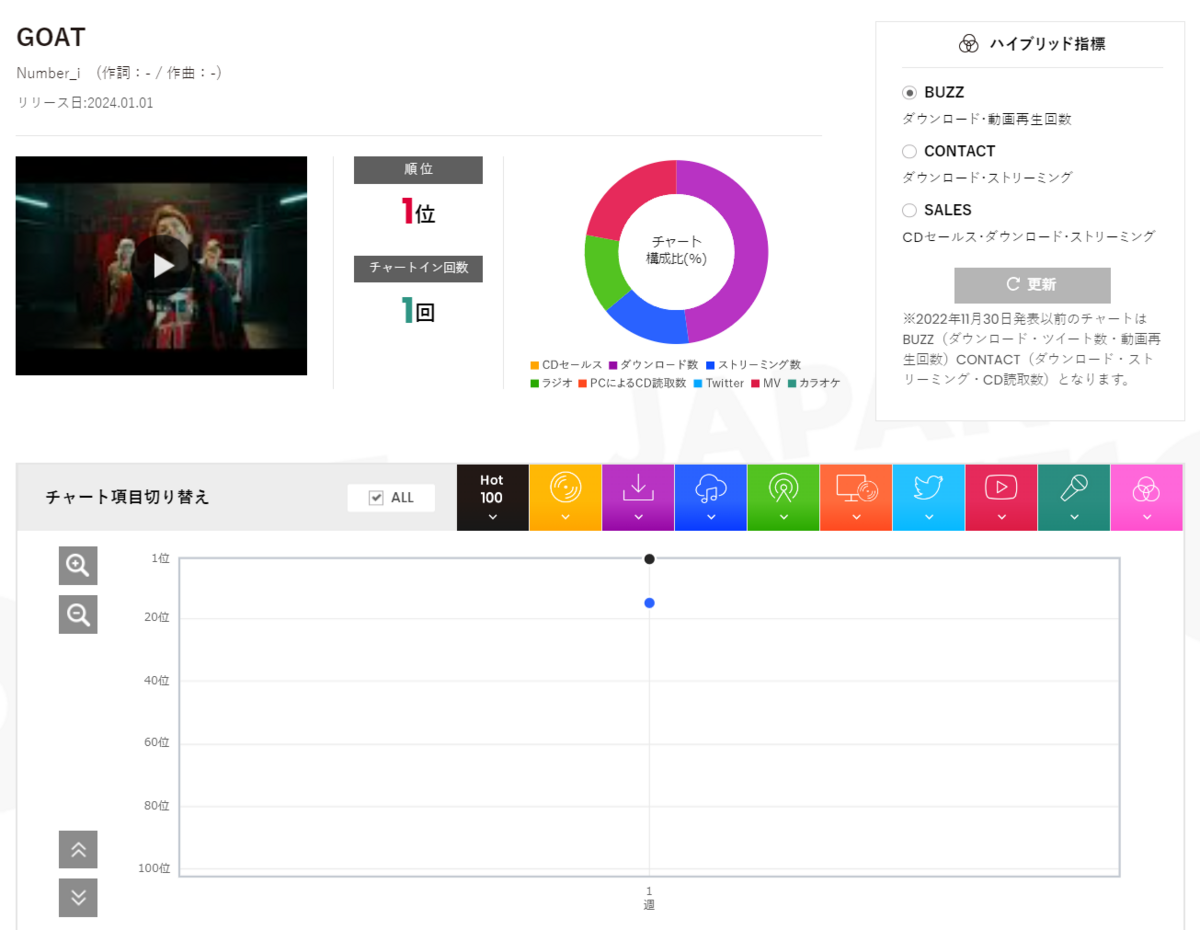Click the 1 週 axis label
1200x930 pixels.
(x=649, y=898)
